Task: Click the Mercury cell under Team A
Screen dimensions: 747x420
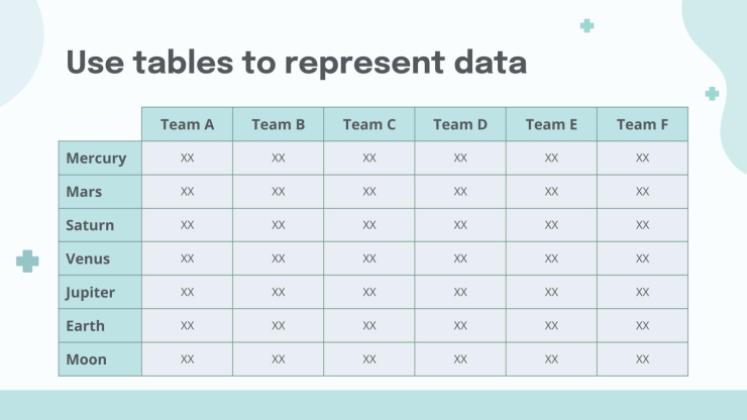Action: click(187, 158)
